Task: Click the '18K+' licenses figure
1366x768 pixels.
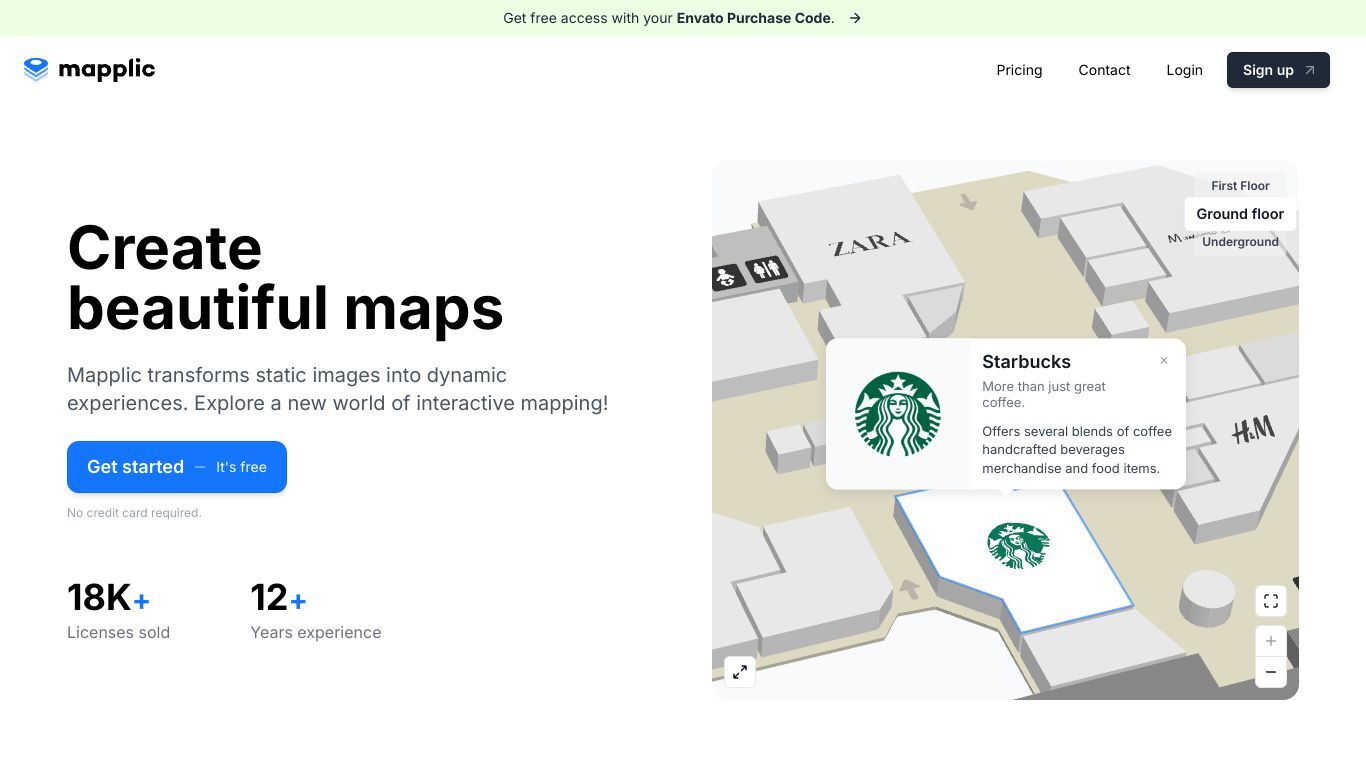Action: click(108, 598)
